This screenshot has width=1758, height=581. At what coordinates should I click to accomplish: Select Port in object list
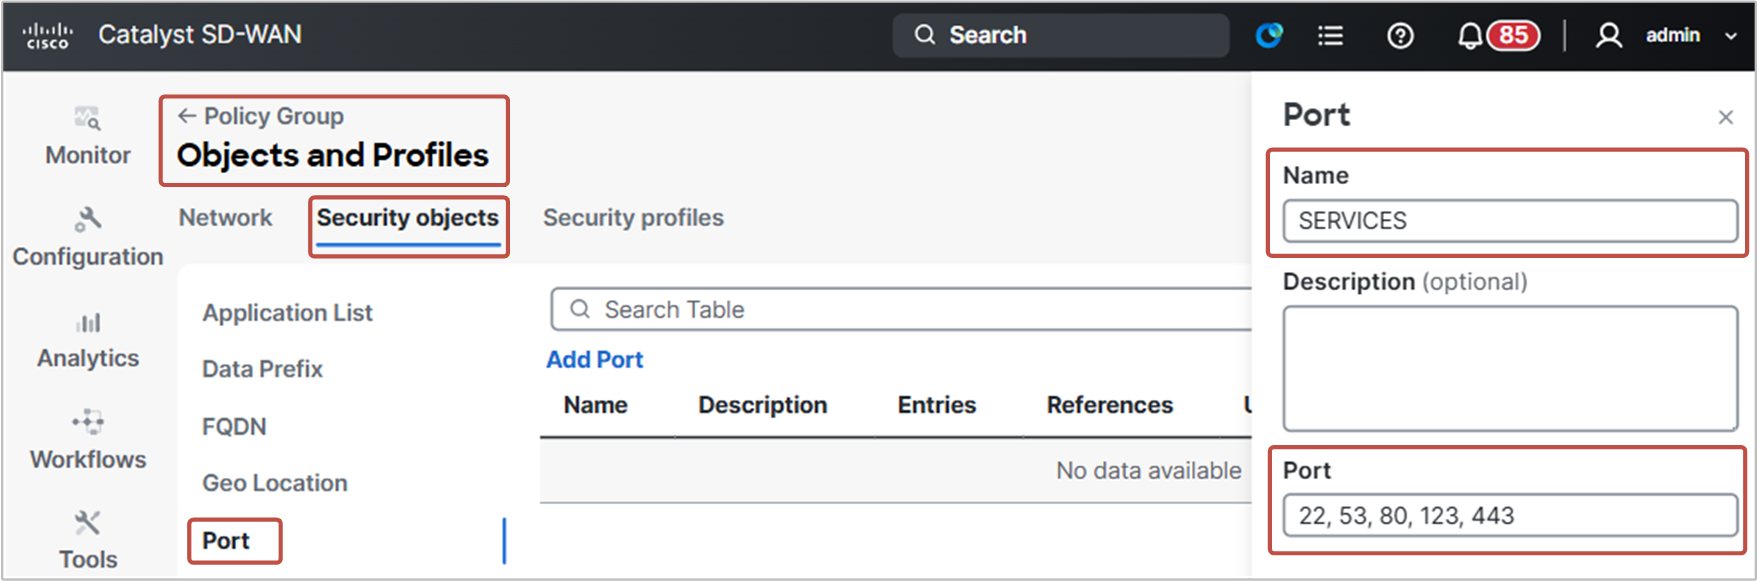[x=226, y=541]
